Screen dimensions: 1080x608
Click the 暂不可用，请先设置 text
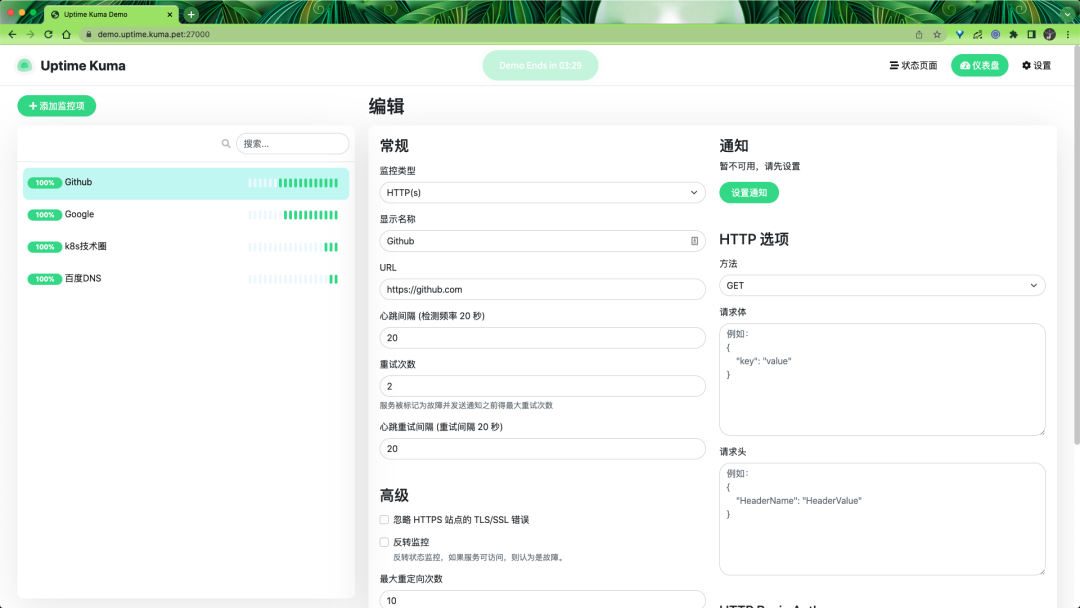pos(760,167)
